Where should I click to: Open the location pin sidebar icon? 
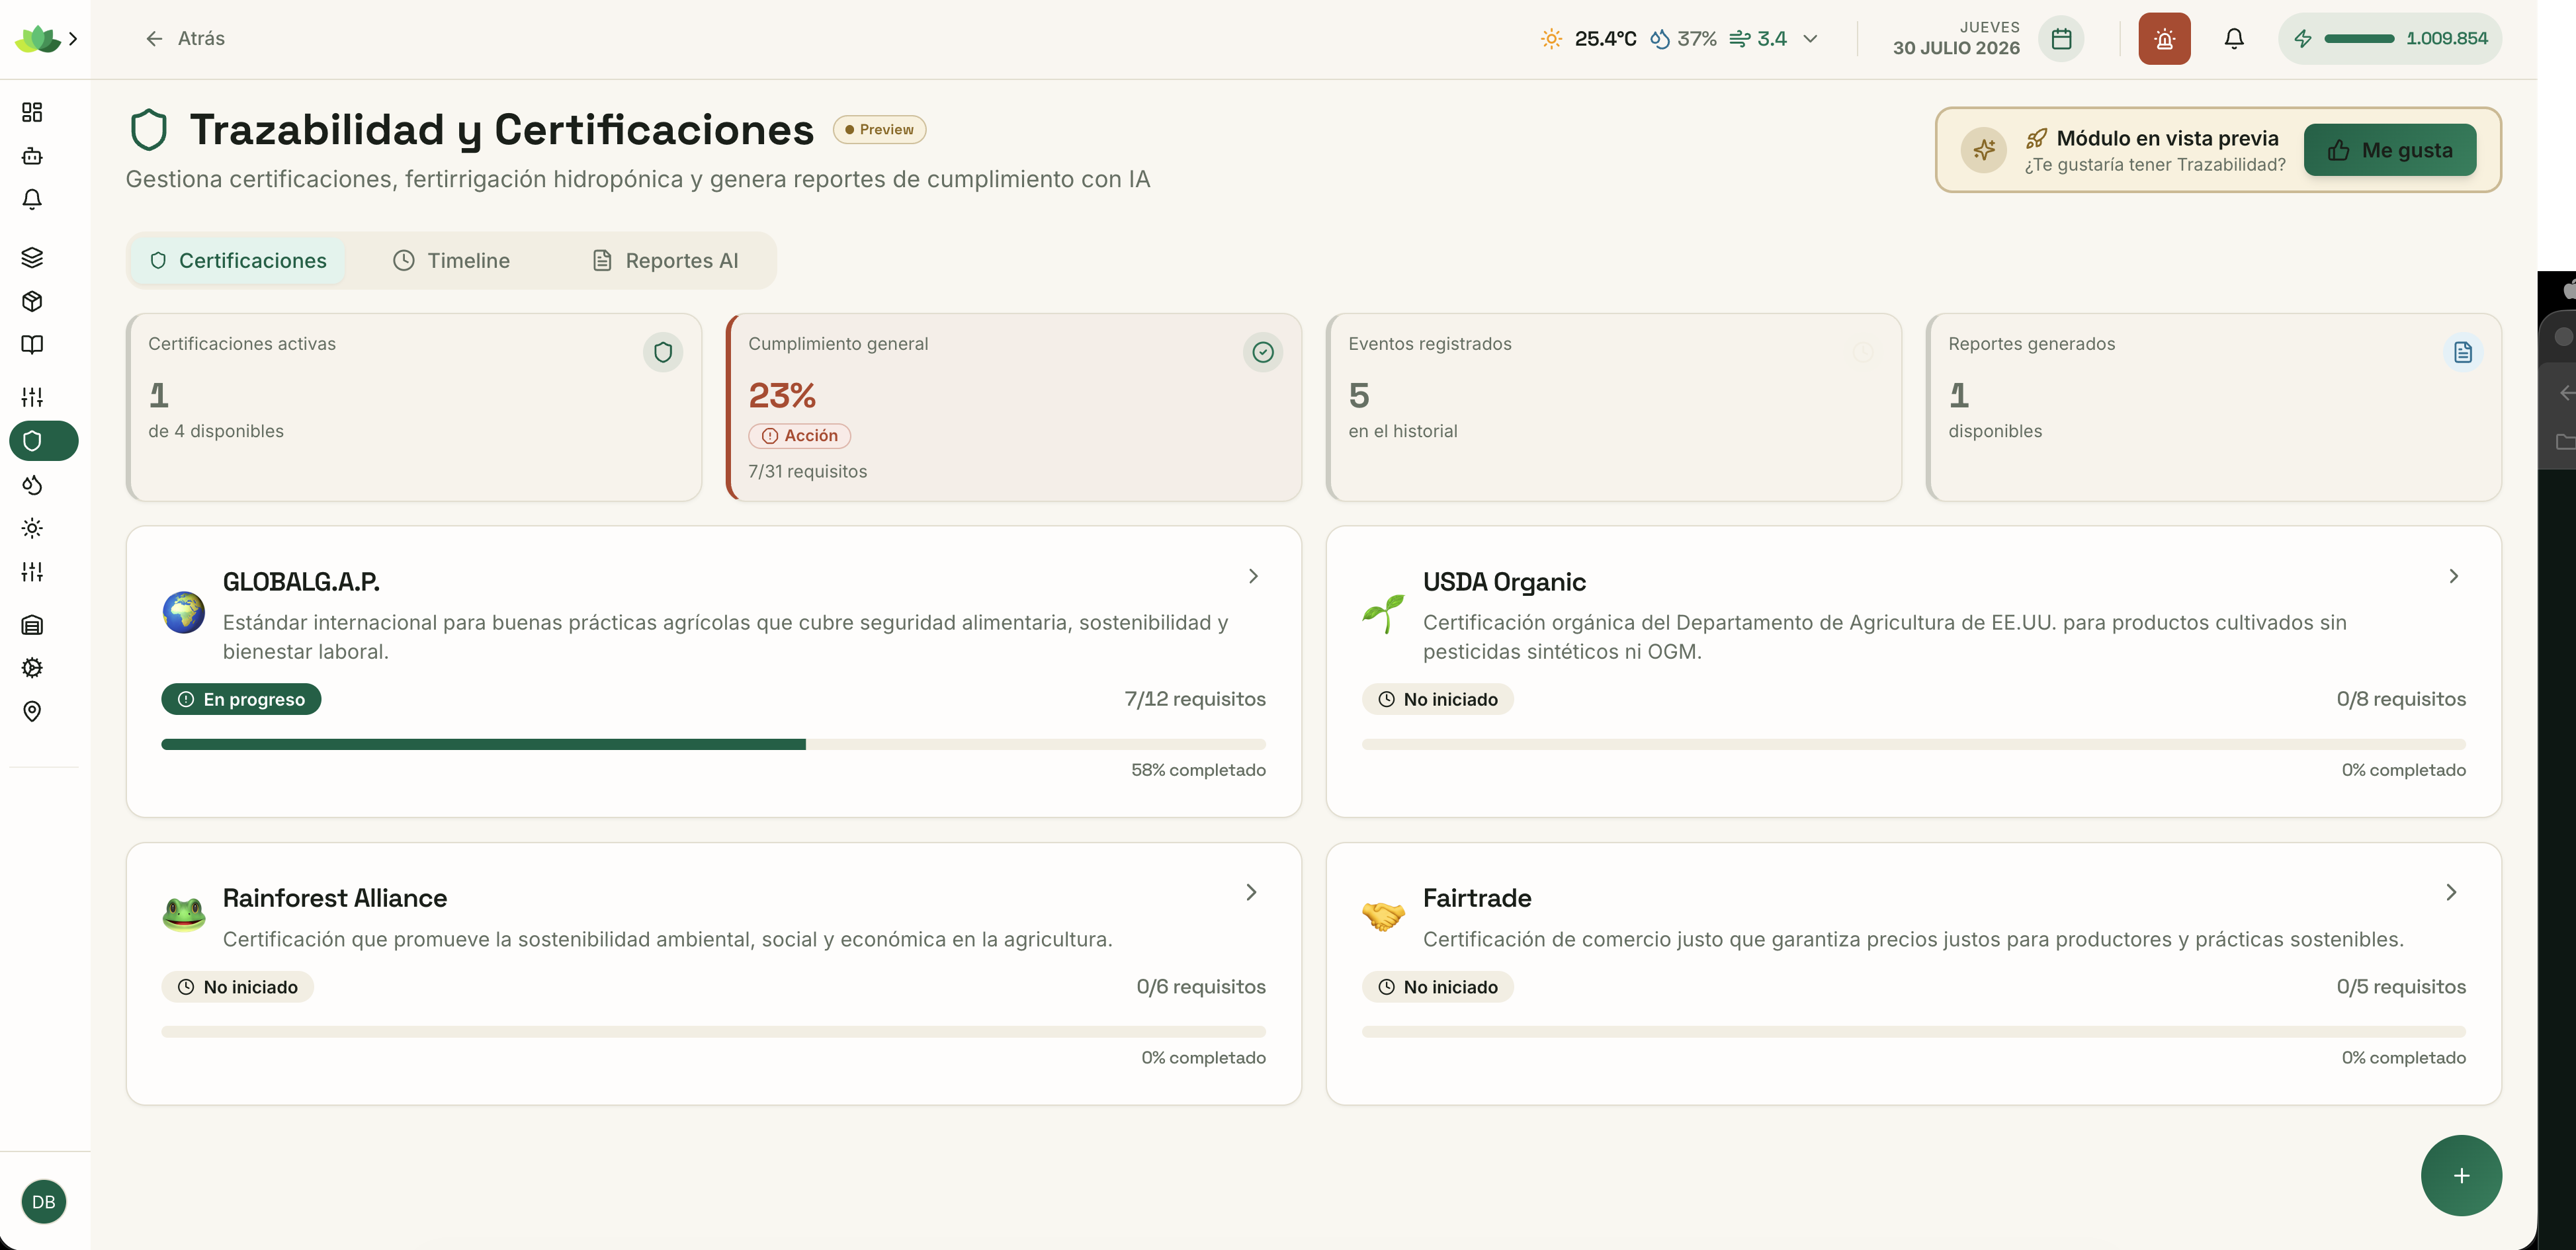pos(32,711)
